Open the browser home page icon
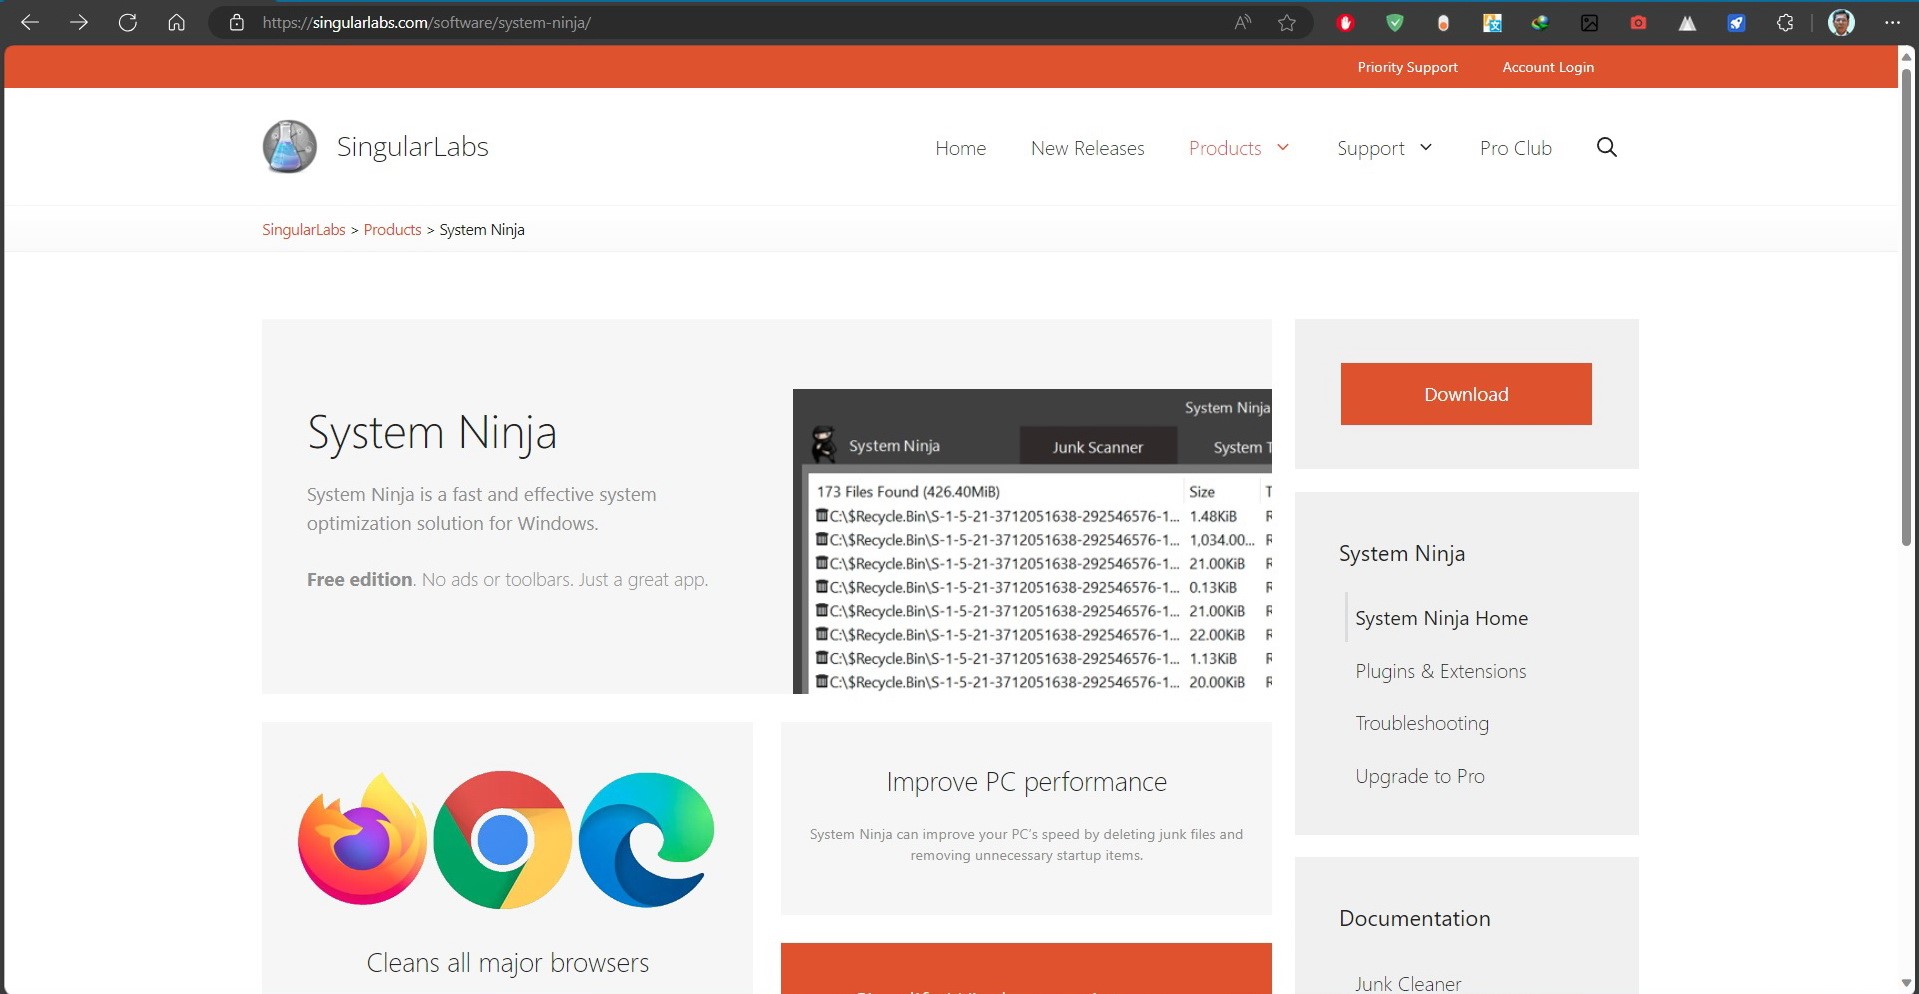The width and height of the screenshot is (1919, 994). pos(177,22)
